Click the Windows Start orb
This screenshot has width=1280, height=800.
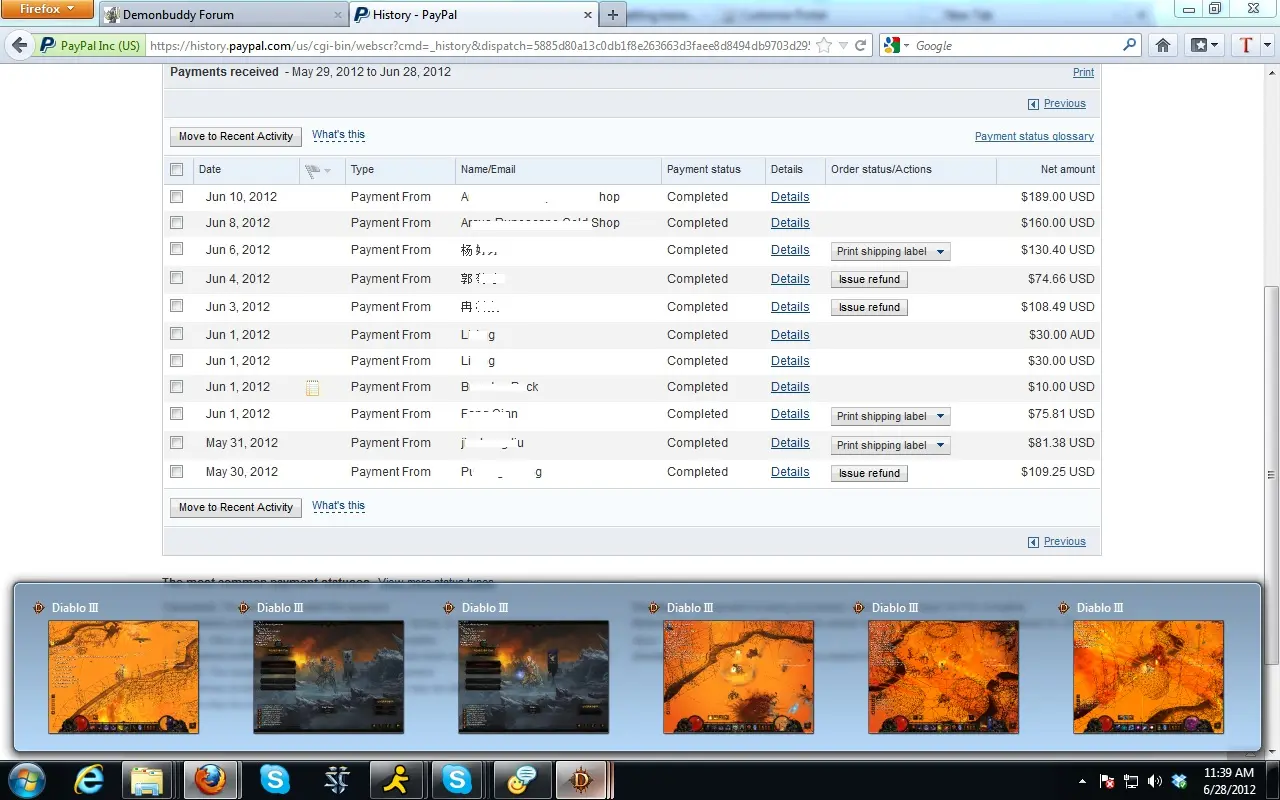pyautogui.click(x=27, y=779)
